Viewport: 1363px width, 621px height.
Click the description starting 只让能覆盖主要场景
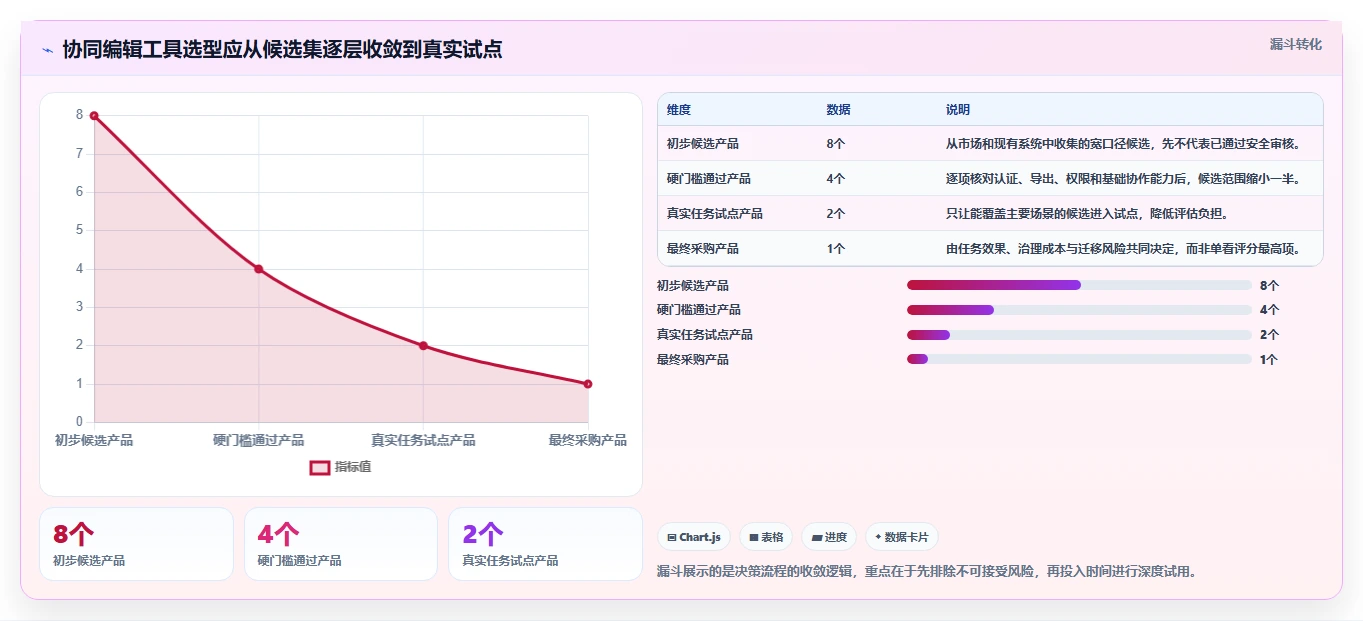(1087, 214)
